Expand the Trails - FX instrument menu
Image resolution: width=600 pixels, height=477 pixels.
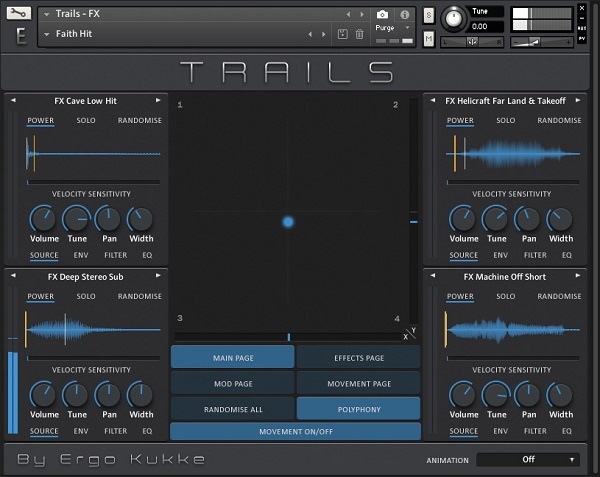click(x=47, y=15)
